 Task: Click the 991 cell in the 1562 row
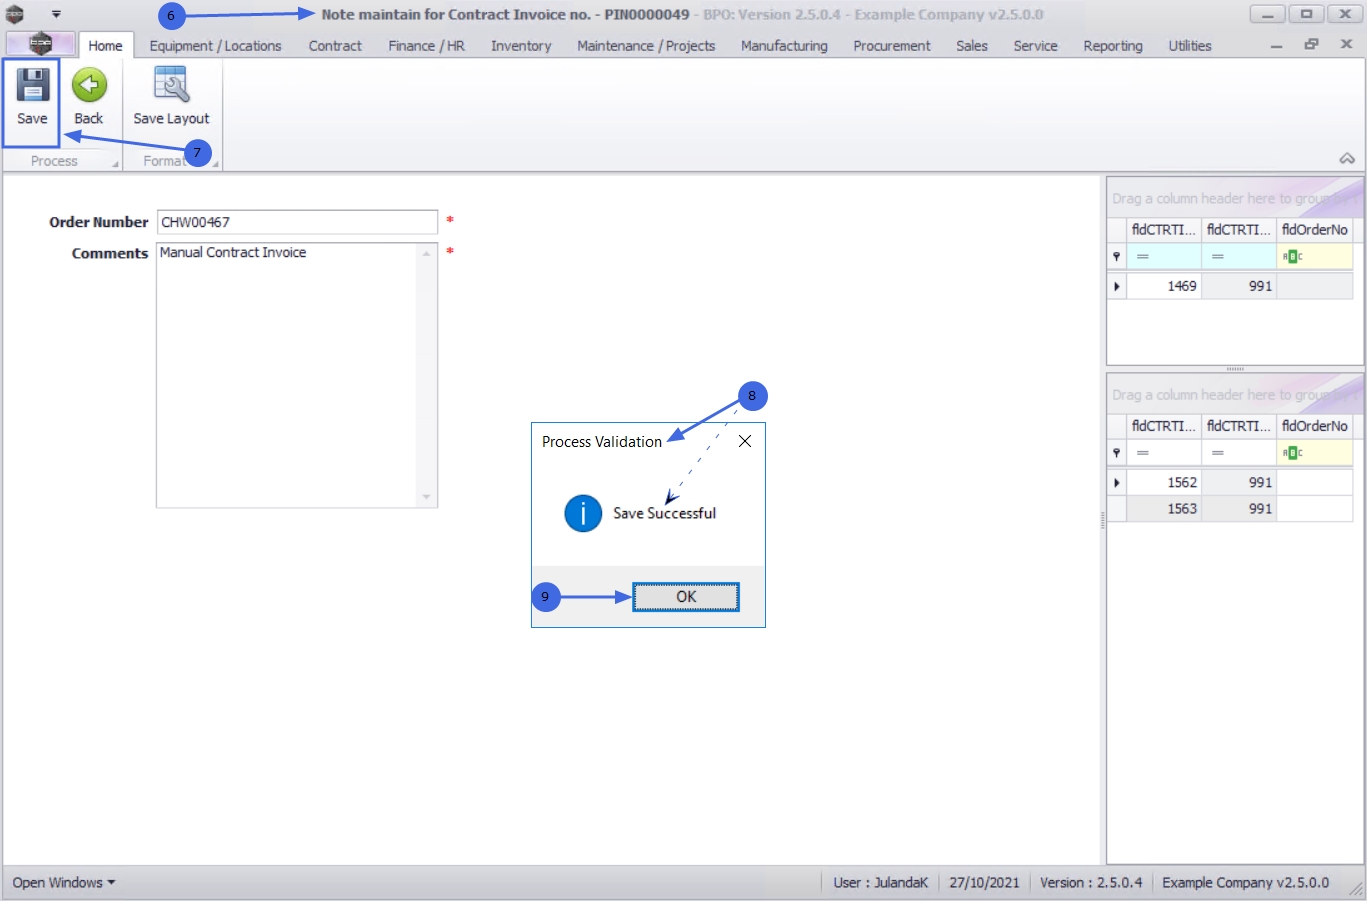1239,482
